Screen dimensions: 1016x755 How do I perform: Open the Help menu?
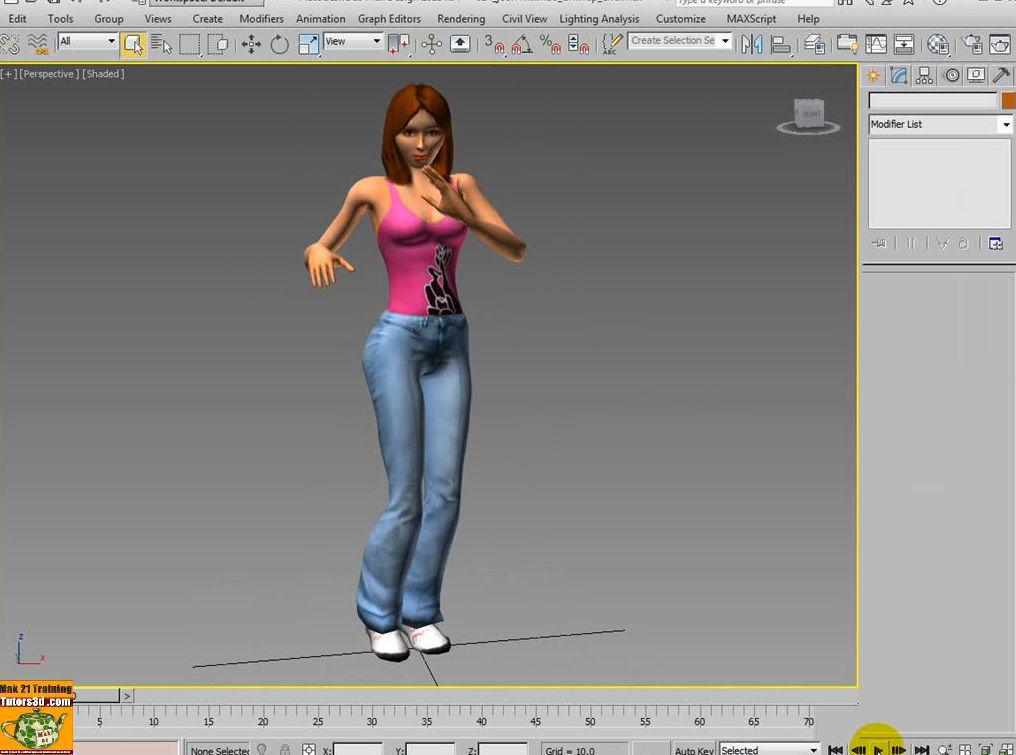click(809, 19)
